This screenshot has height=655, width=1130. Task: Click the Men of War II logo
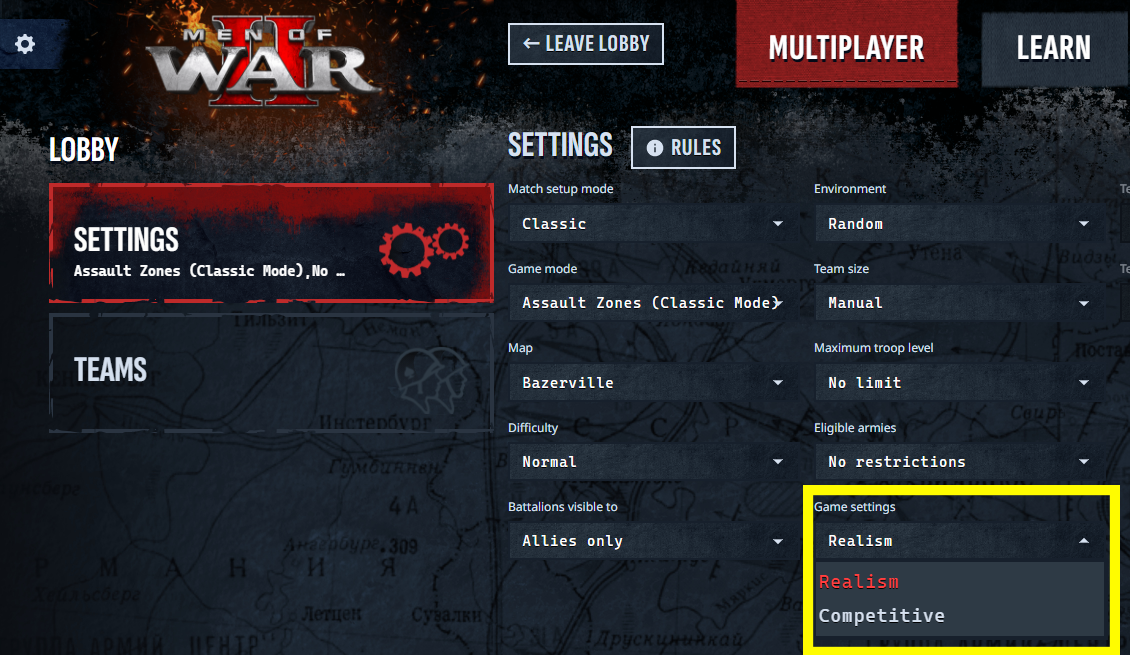pos(262,63)
